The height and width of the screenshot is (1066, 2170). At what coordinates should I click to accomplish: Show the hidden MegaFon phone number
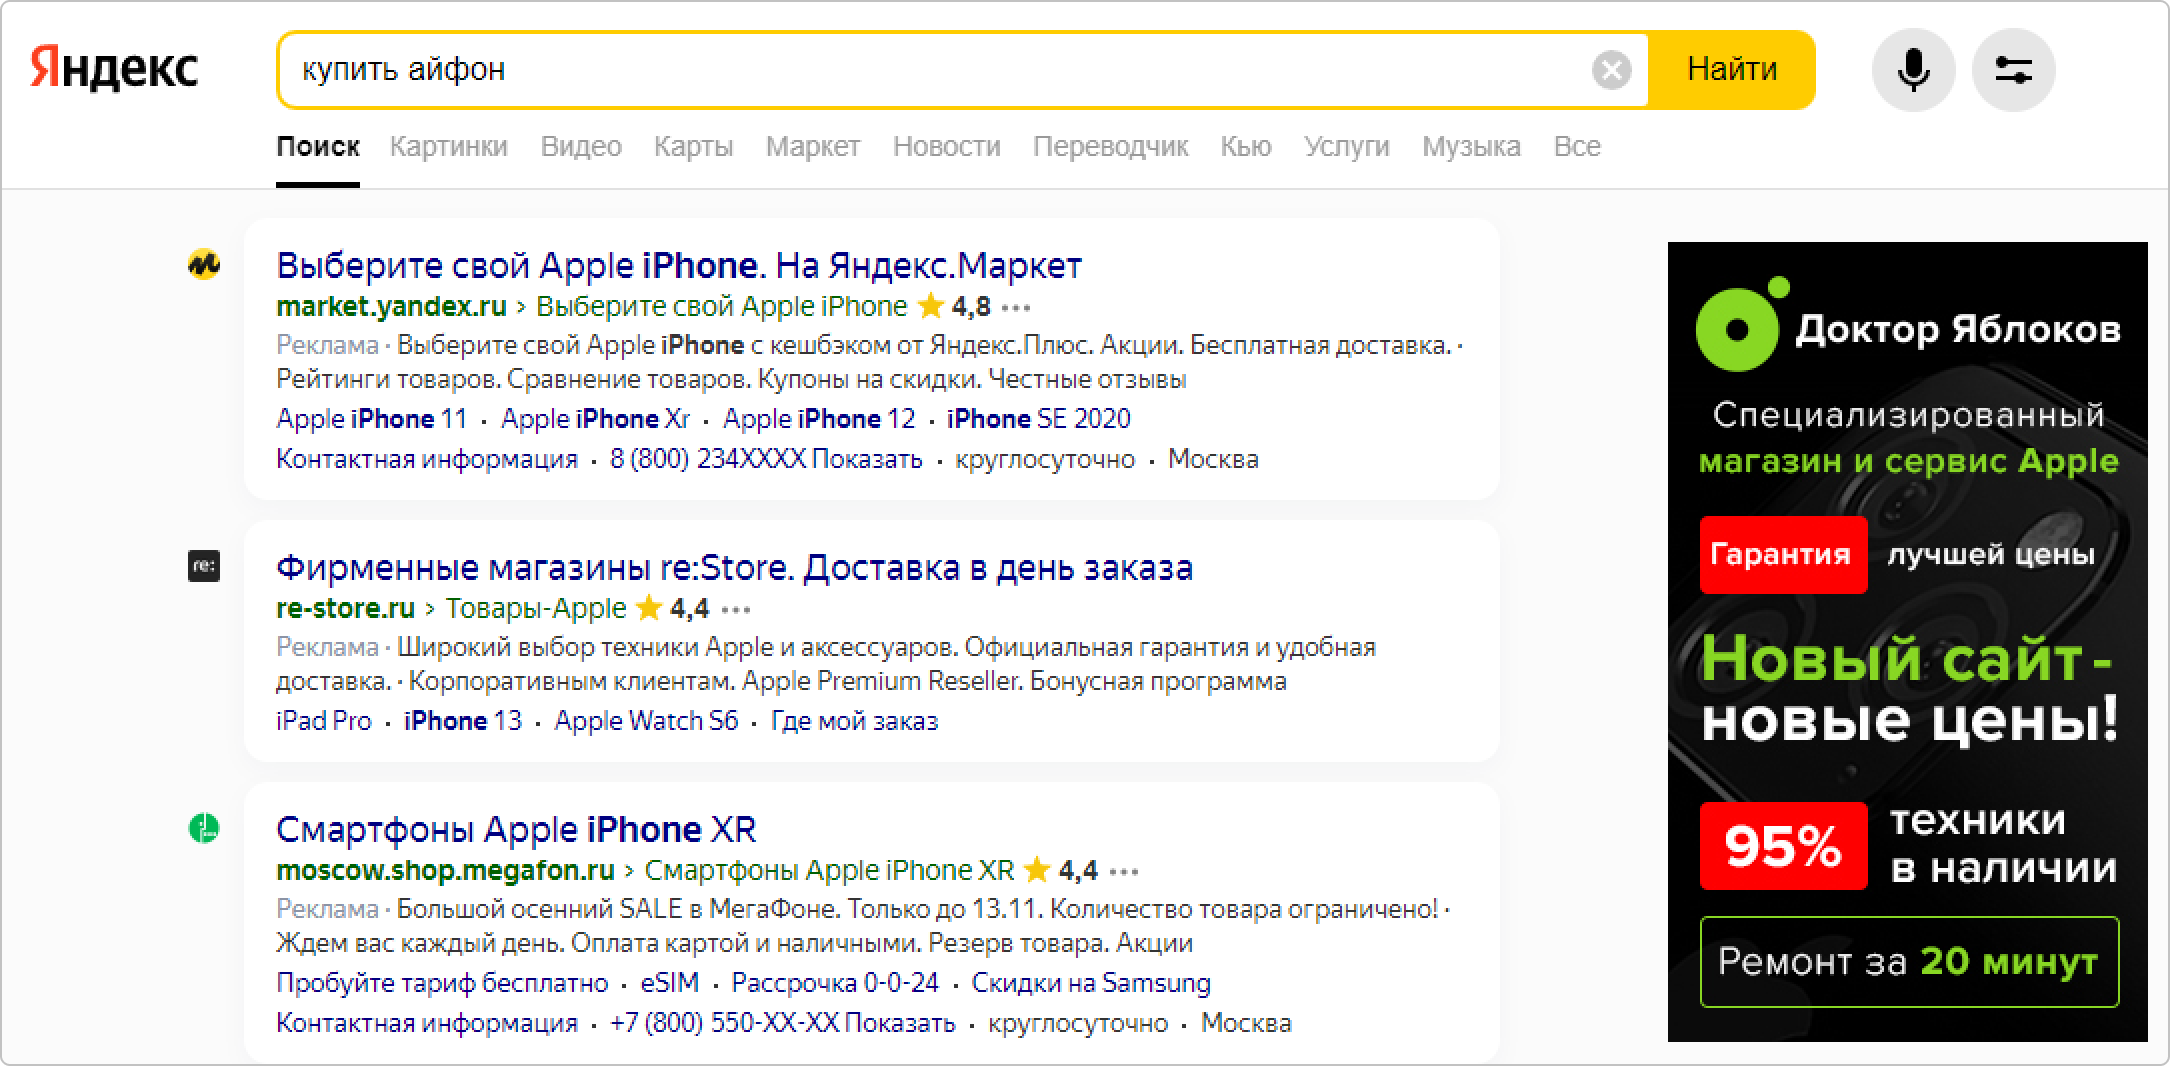pyautogui.click(x=899, y=1023)
